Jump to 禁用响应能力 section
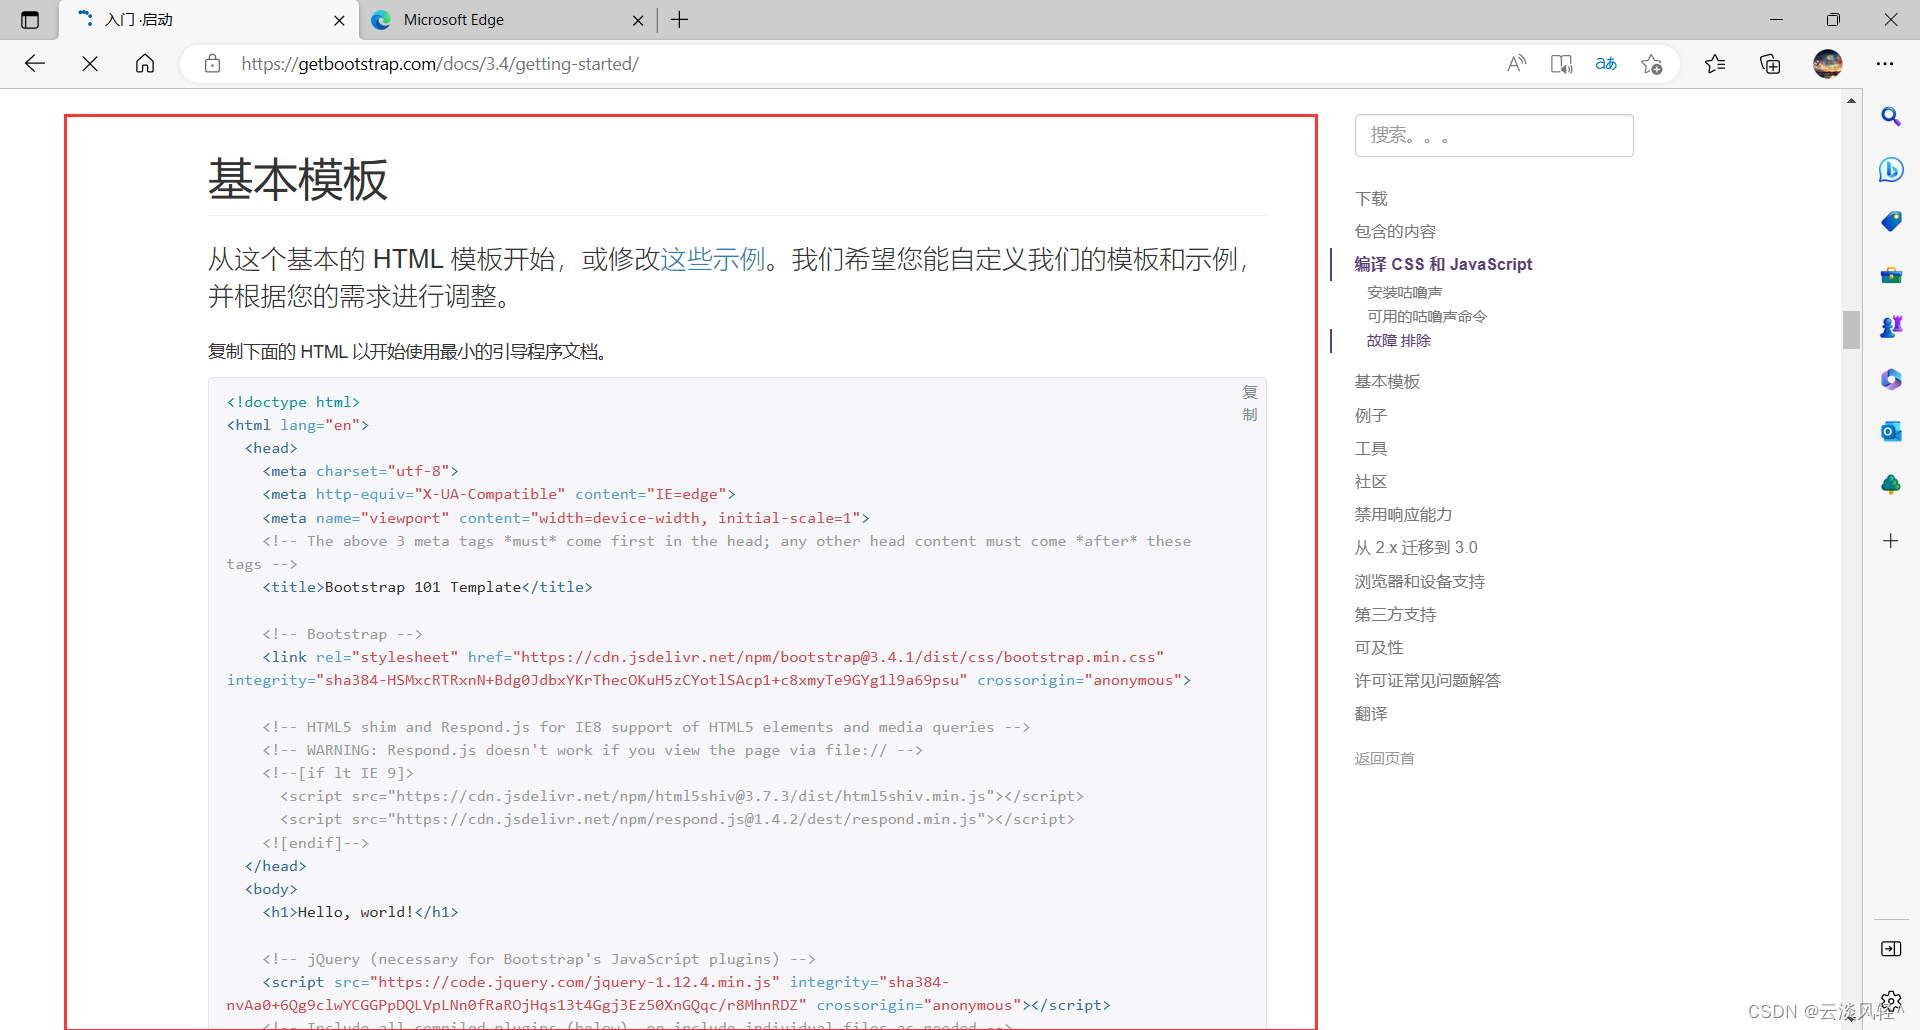 click(1403, 515)
